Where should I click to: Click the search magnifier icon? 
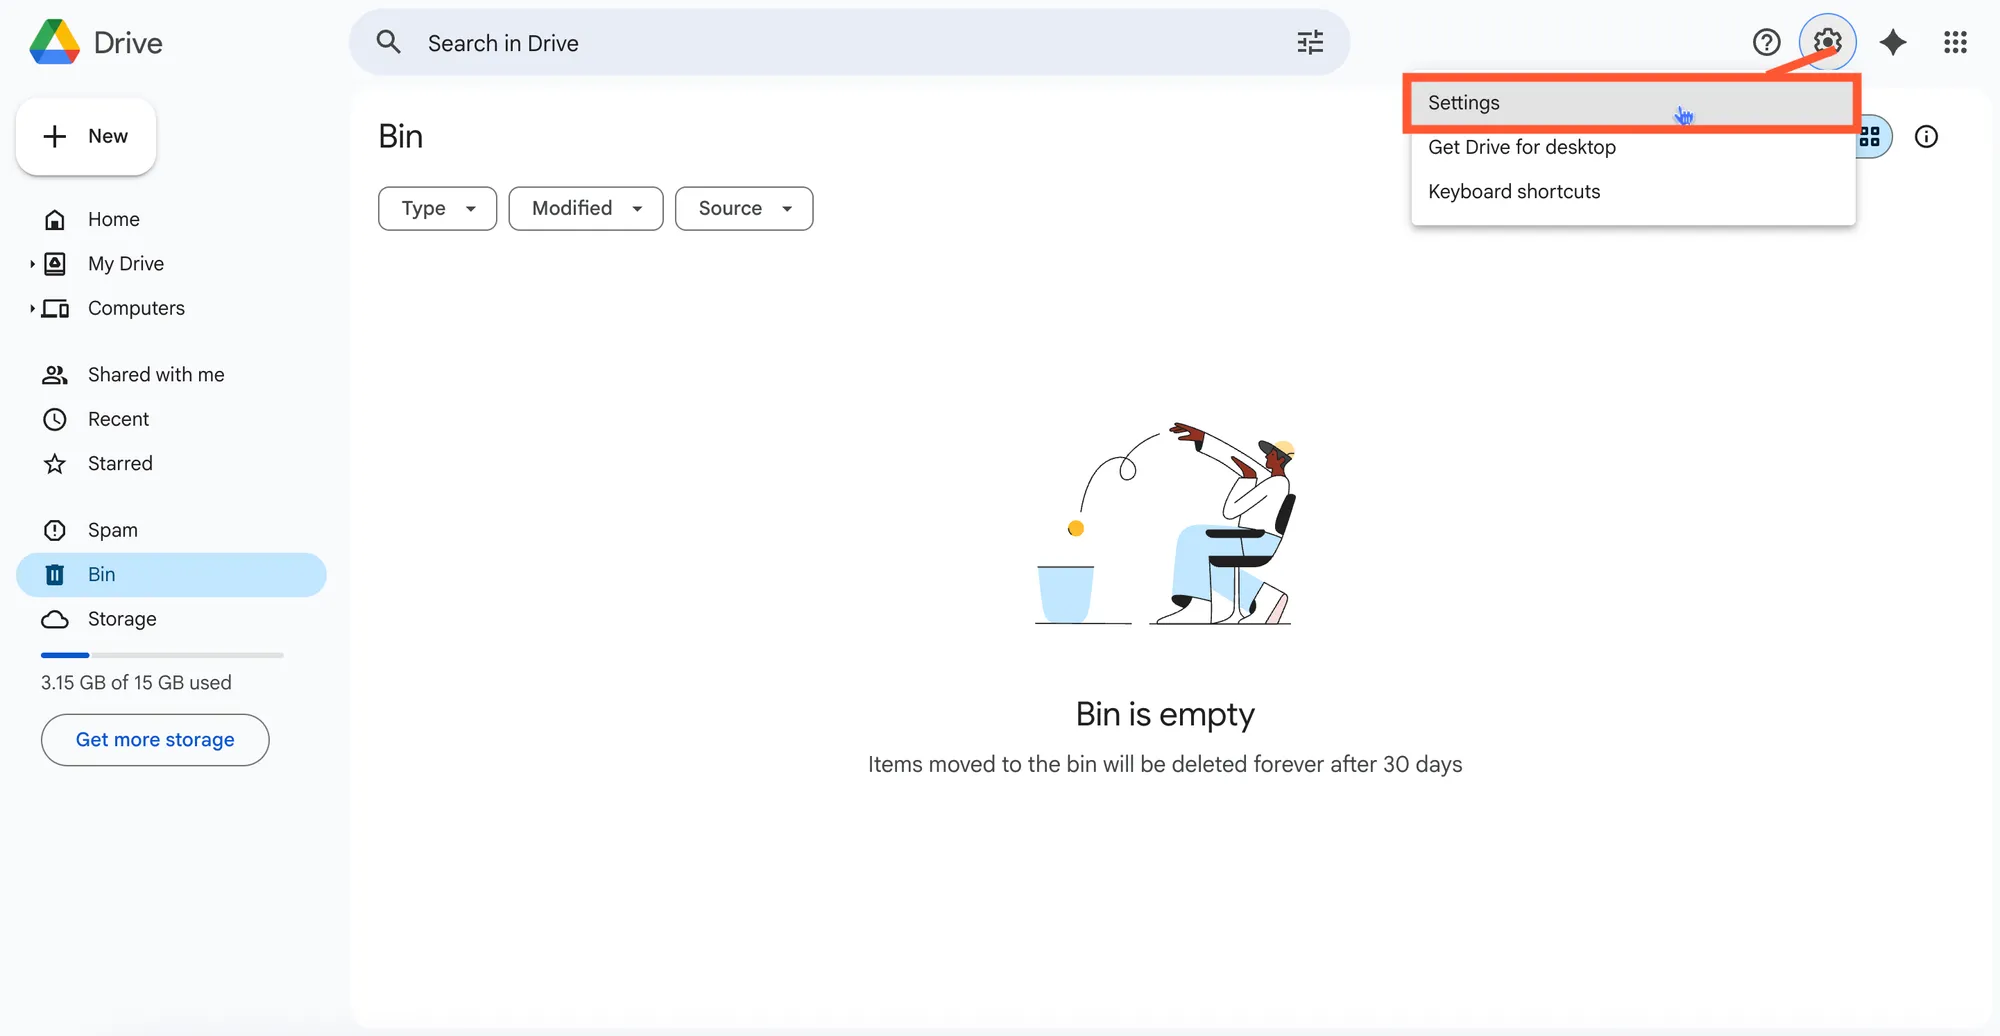pos(388,42)
